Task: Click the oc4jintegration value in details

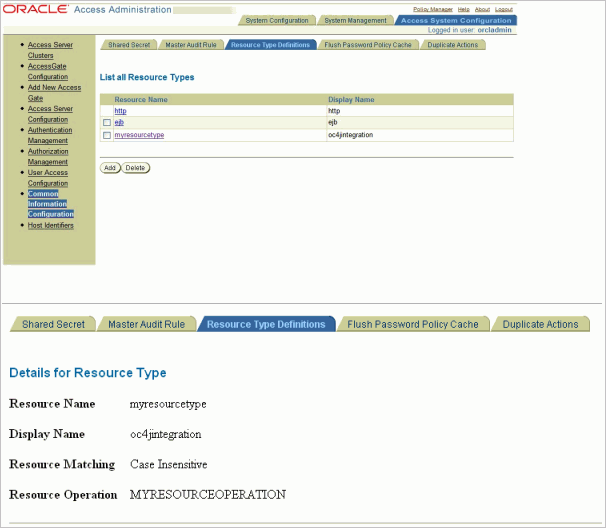Action: click(165, 434)
